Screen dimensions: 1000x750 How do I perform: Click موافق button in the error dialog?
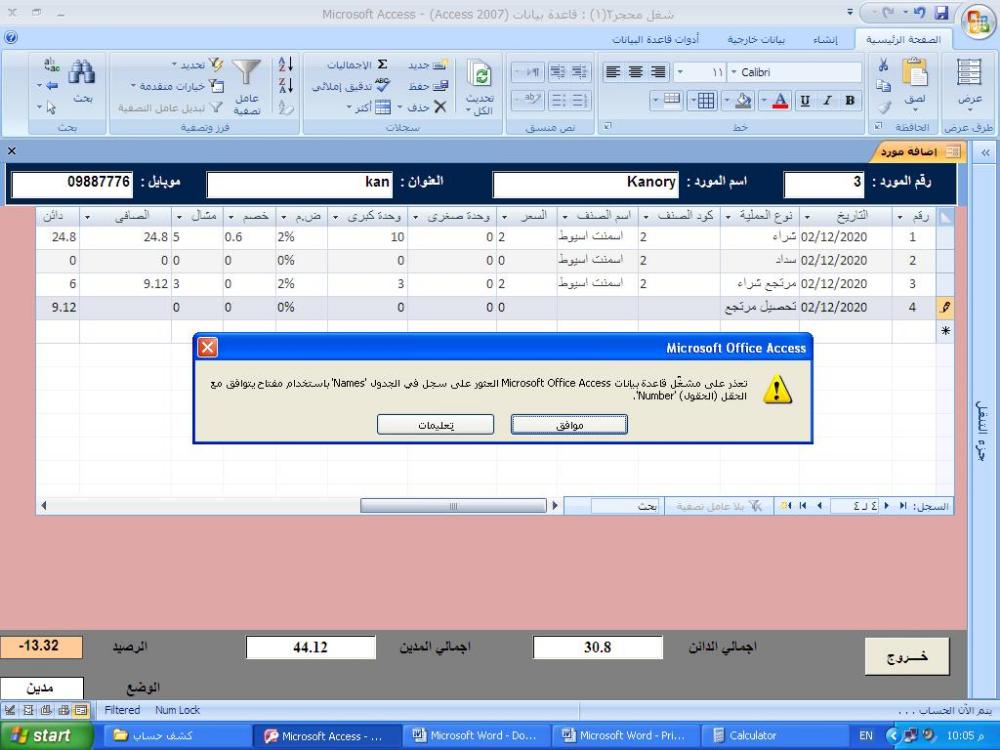tap(569, 425)
